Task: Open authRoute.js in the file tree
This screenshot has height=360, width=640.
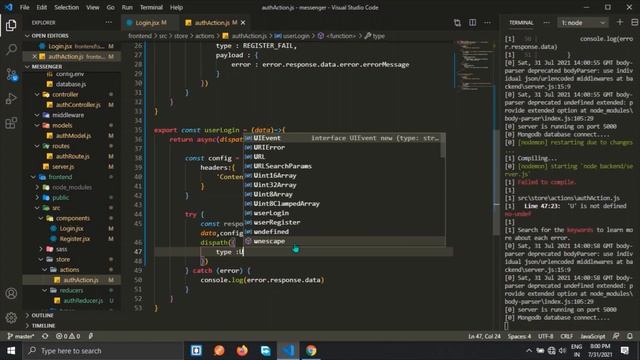Action: click(x=72, y=156)
